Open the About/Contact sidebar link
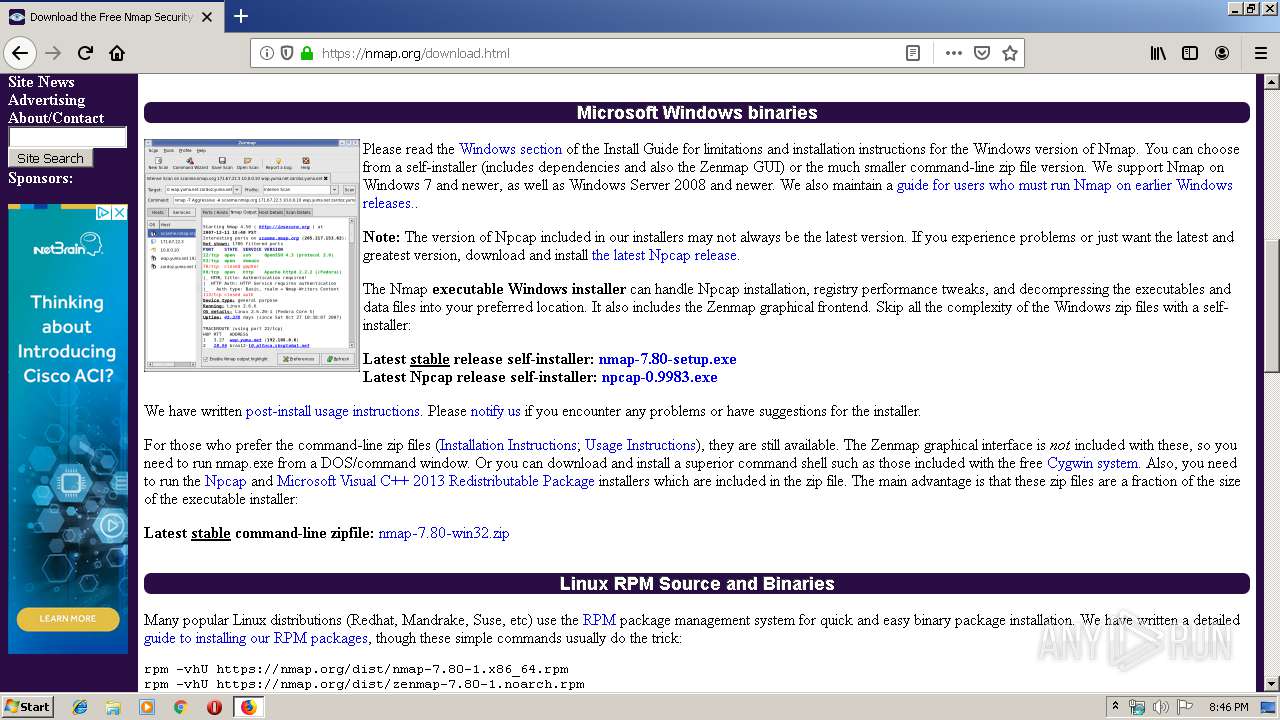The width and height of the screenshot is (1280, 720). 56,118
